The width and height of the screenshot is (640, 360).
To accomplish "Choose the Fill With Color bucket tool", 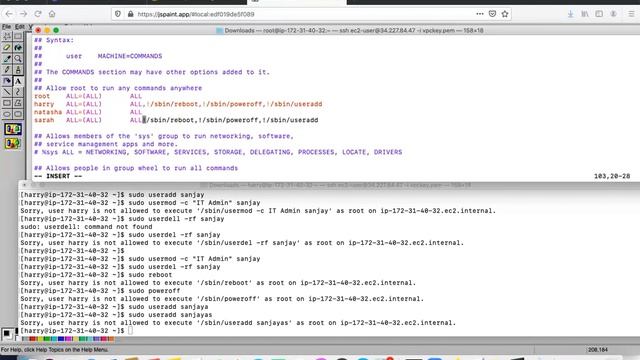I will (x=18, y=48).
